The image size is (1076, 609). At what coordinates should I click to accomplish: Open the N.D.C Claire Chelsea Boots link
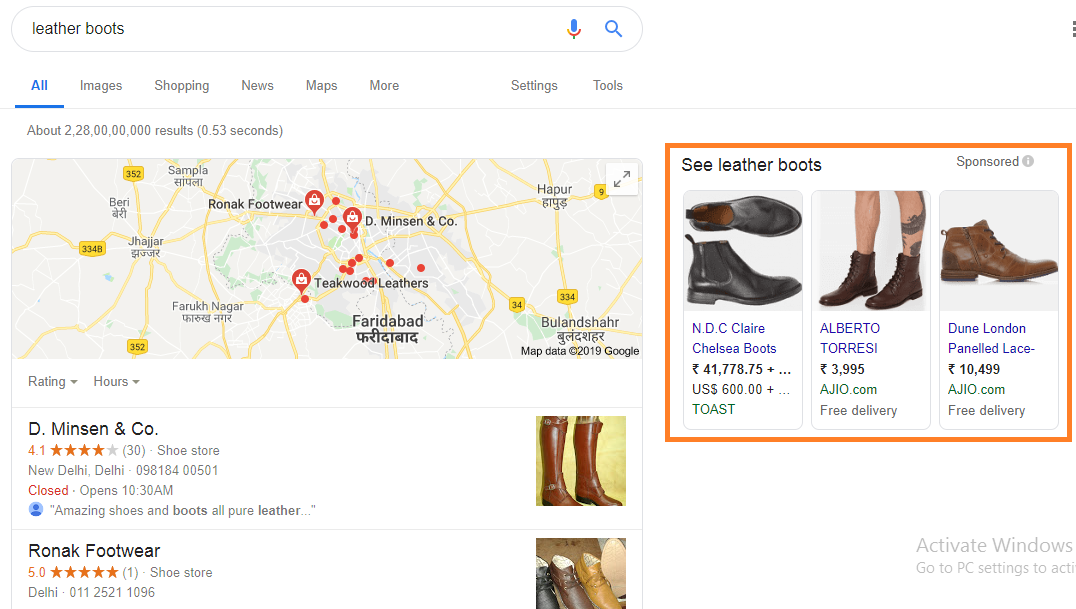pos(734,338)
